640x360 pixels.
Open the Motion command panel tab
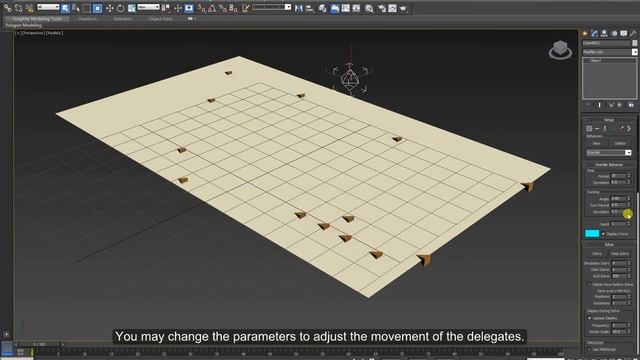click(x=614, y=33)
